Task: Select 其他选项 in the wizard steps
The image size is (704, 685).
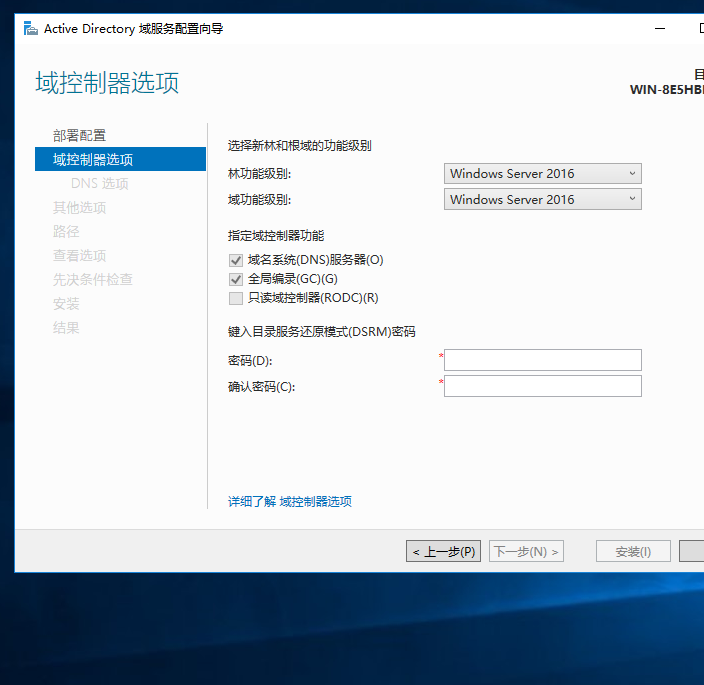Action: (x=79, y=207)
